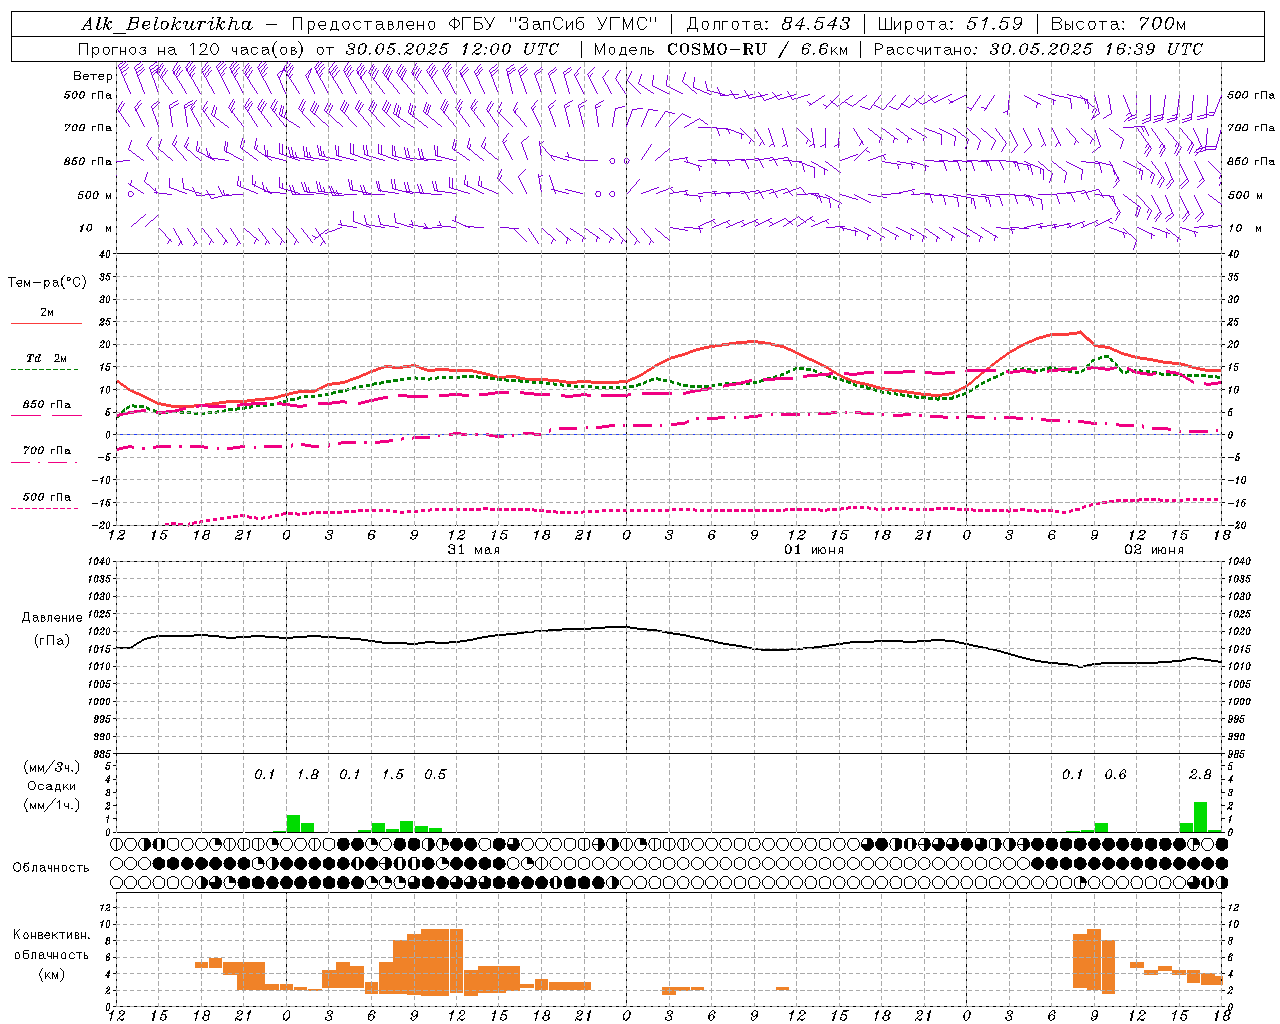This screenshot has height=1024, width=1280.
Task: Select the model name COSMO-RU / 6.6км
Action: click(758, 49)
